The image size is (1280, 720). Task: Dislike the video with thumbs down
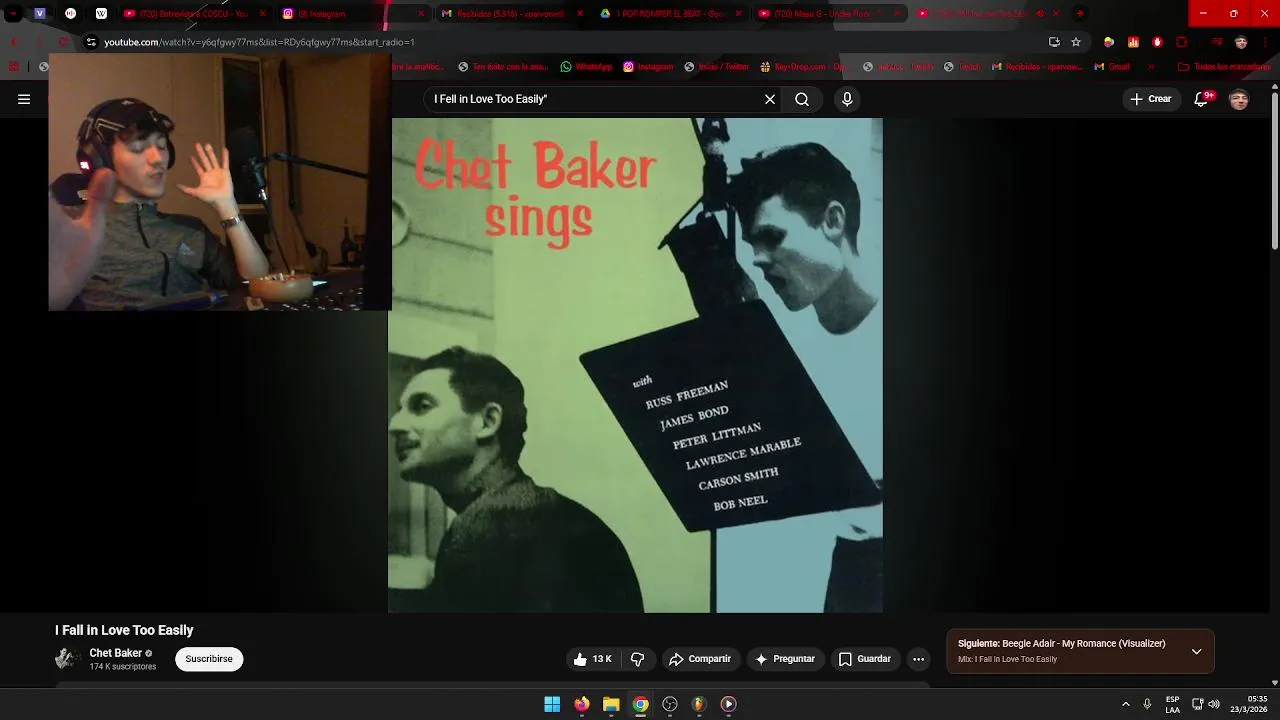(x=637, y=659)
